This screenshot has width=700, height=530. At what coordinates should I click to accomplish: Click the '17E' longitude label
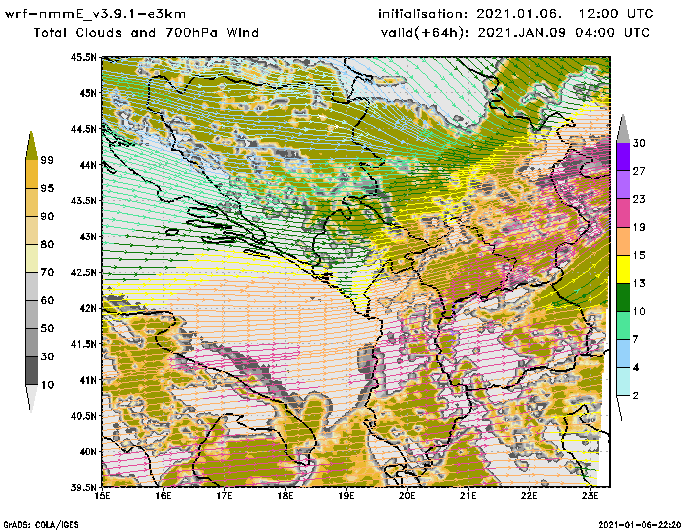pos(225,496)
